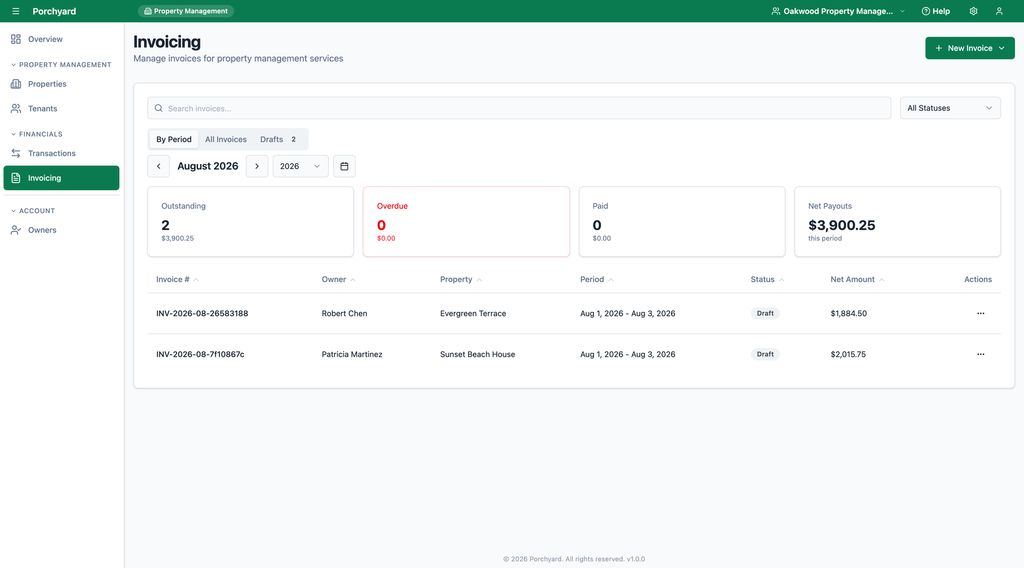Screen dimensions: 1024x568
Task: Click the Tenants people icon
Action: tap(16, 108)
